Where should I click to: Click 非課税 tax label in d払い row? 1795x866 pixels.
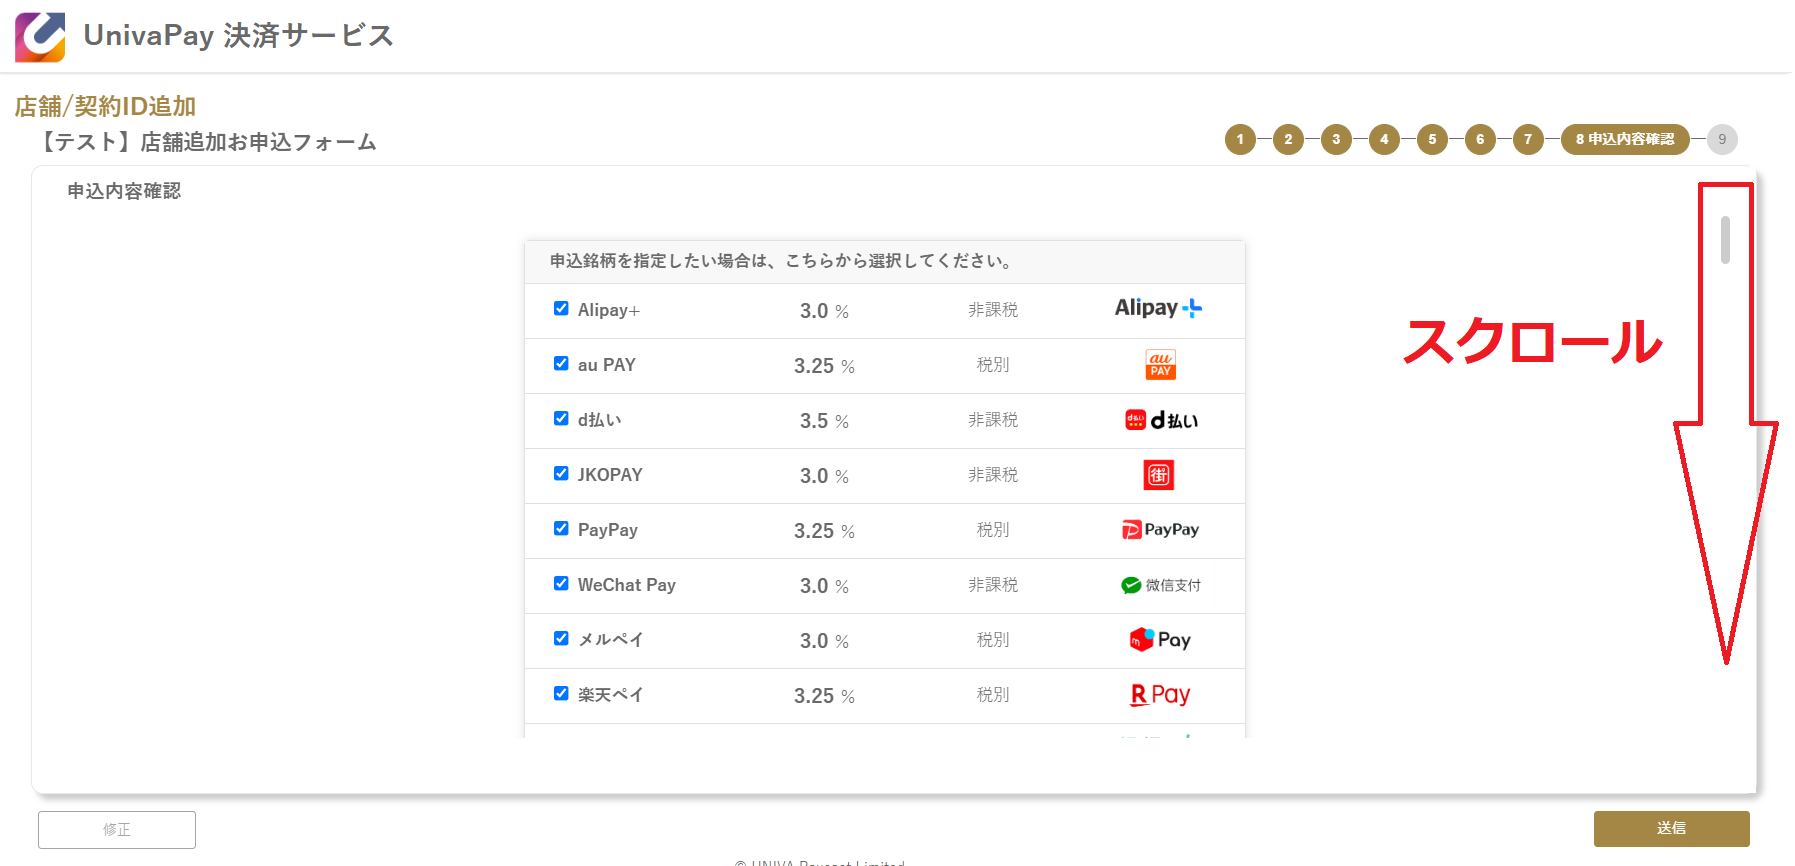click(x=993, y=420)
